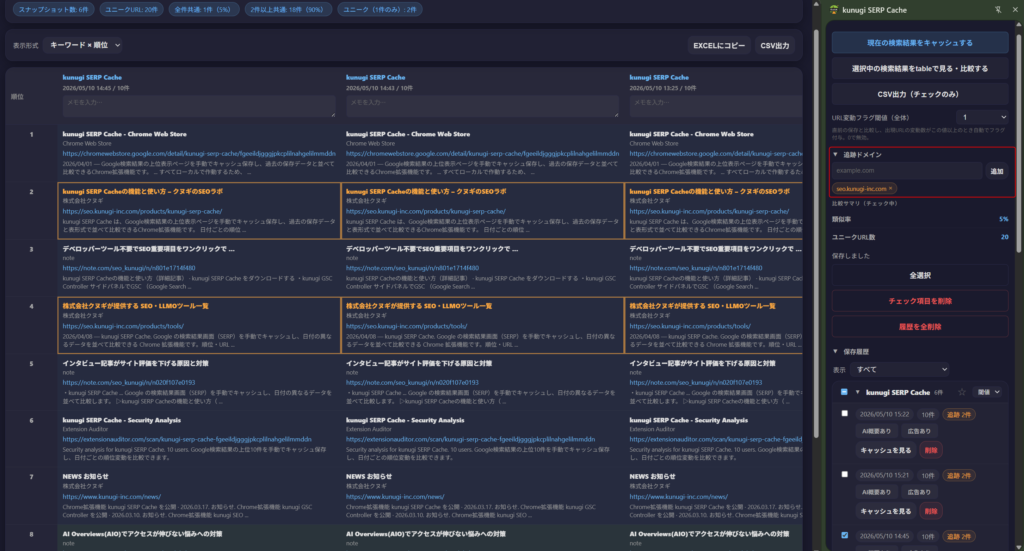Toggle the kunugi SERP Cache group select-all checkbox

click(x=844, y=392)
